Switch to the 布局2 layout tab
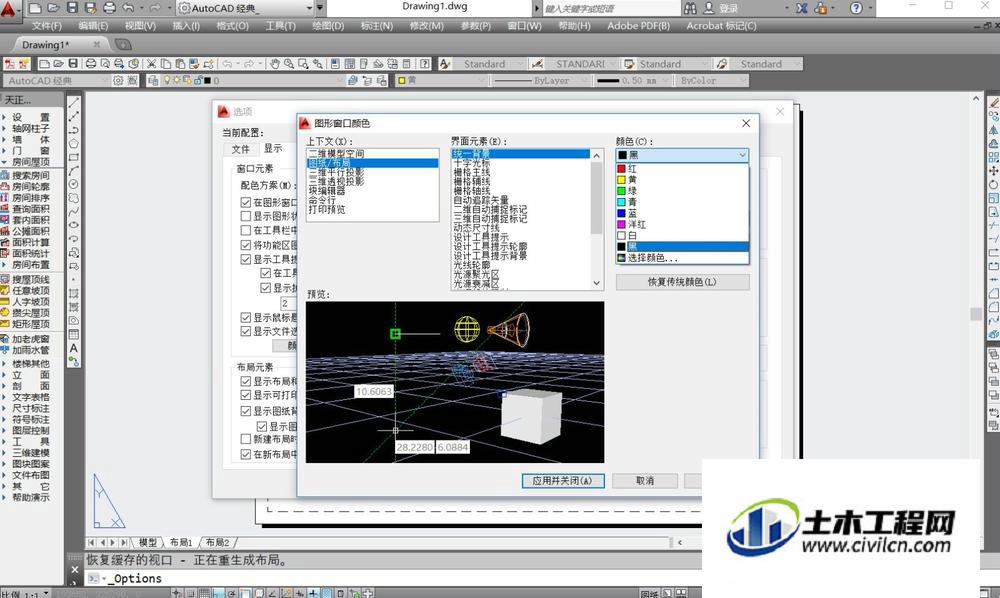 [x=217, y=543]
